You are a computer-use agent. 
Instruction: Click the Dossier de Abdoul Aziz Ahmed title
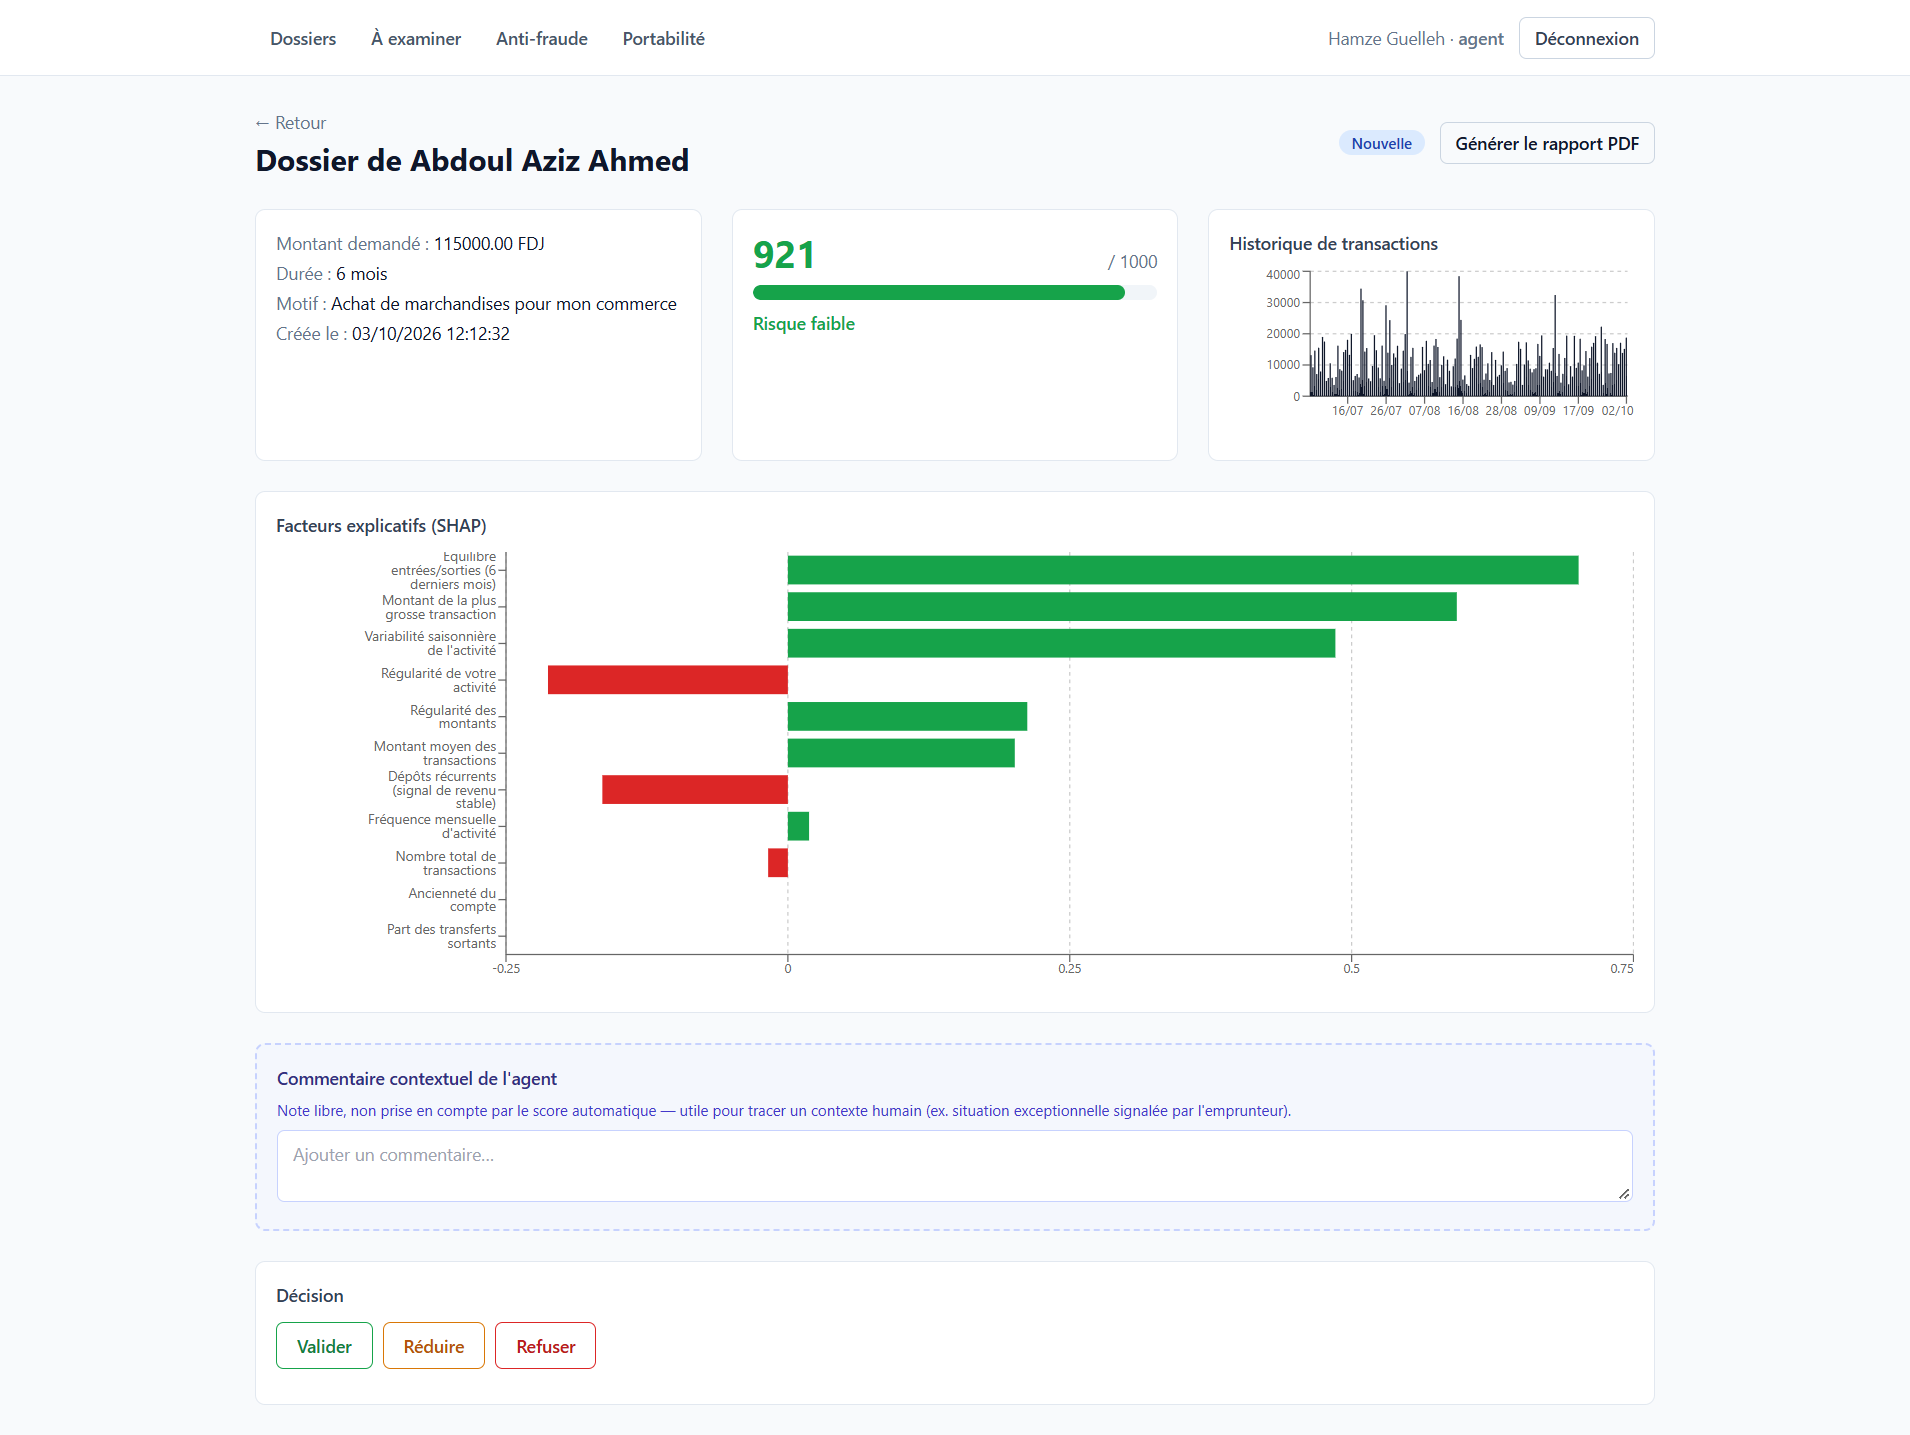click(x=472, y=161)
